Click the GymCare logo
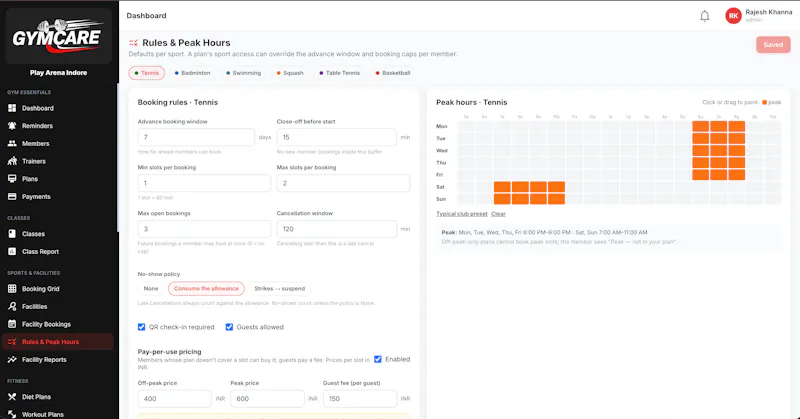 [58, 36]
